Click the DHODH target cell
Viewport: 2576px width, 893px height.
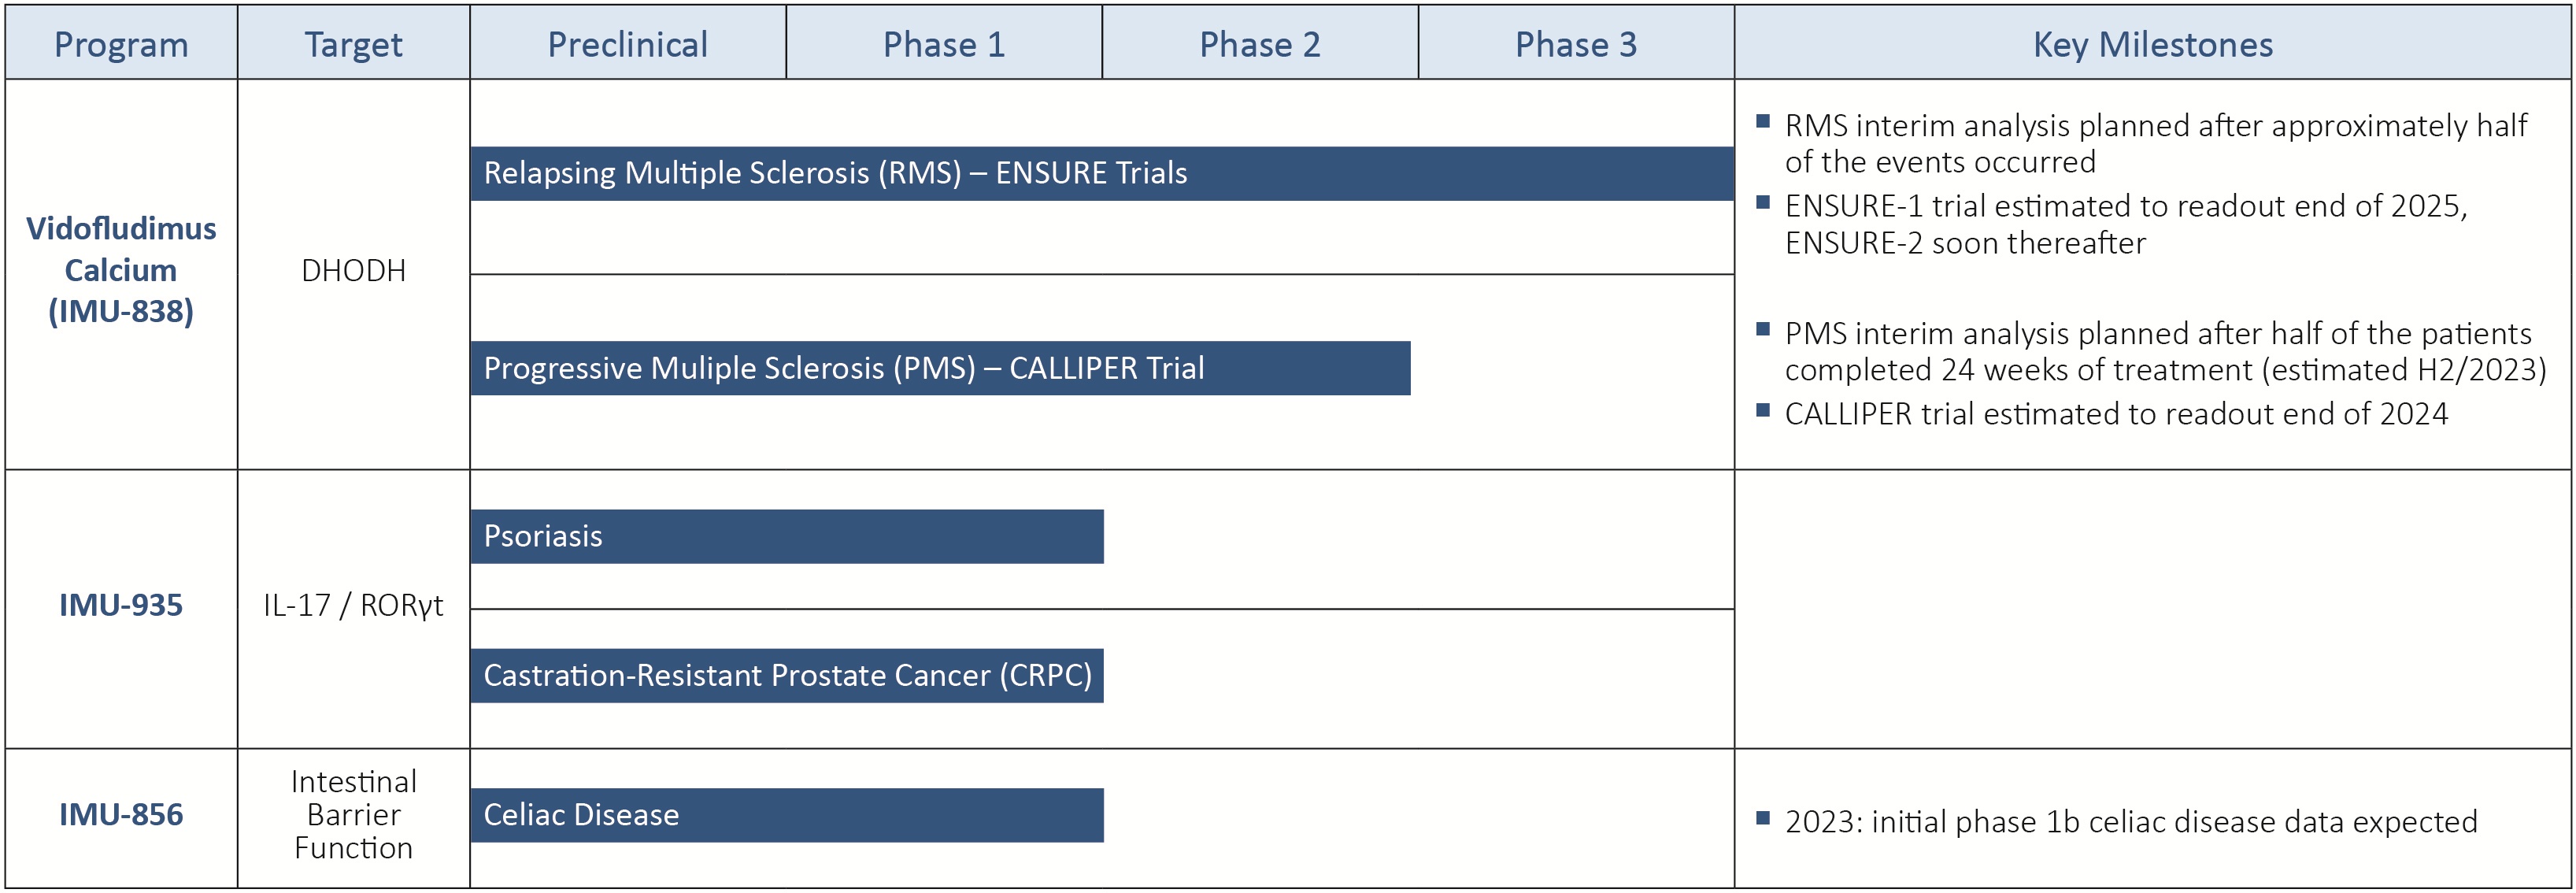point(353,271)
